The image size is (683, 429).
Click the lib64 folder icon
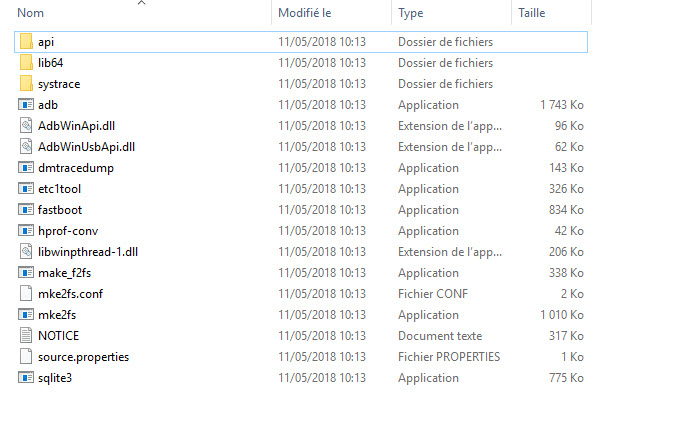pyautogui.click(x=27, y=63)
